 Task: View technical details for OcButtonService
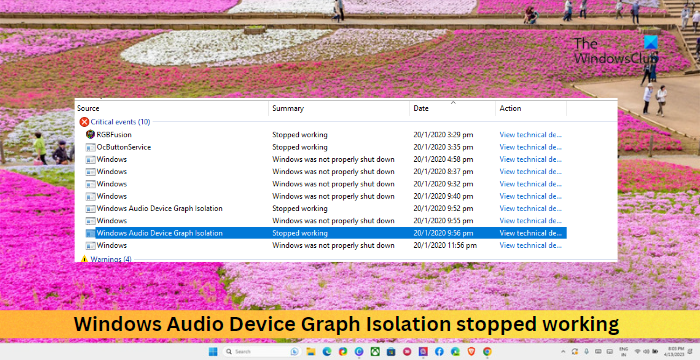click(530, 147)
